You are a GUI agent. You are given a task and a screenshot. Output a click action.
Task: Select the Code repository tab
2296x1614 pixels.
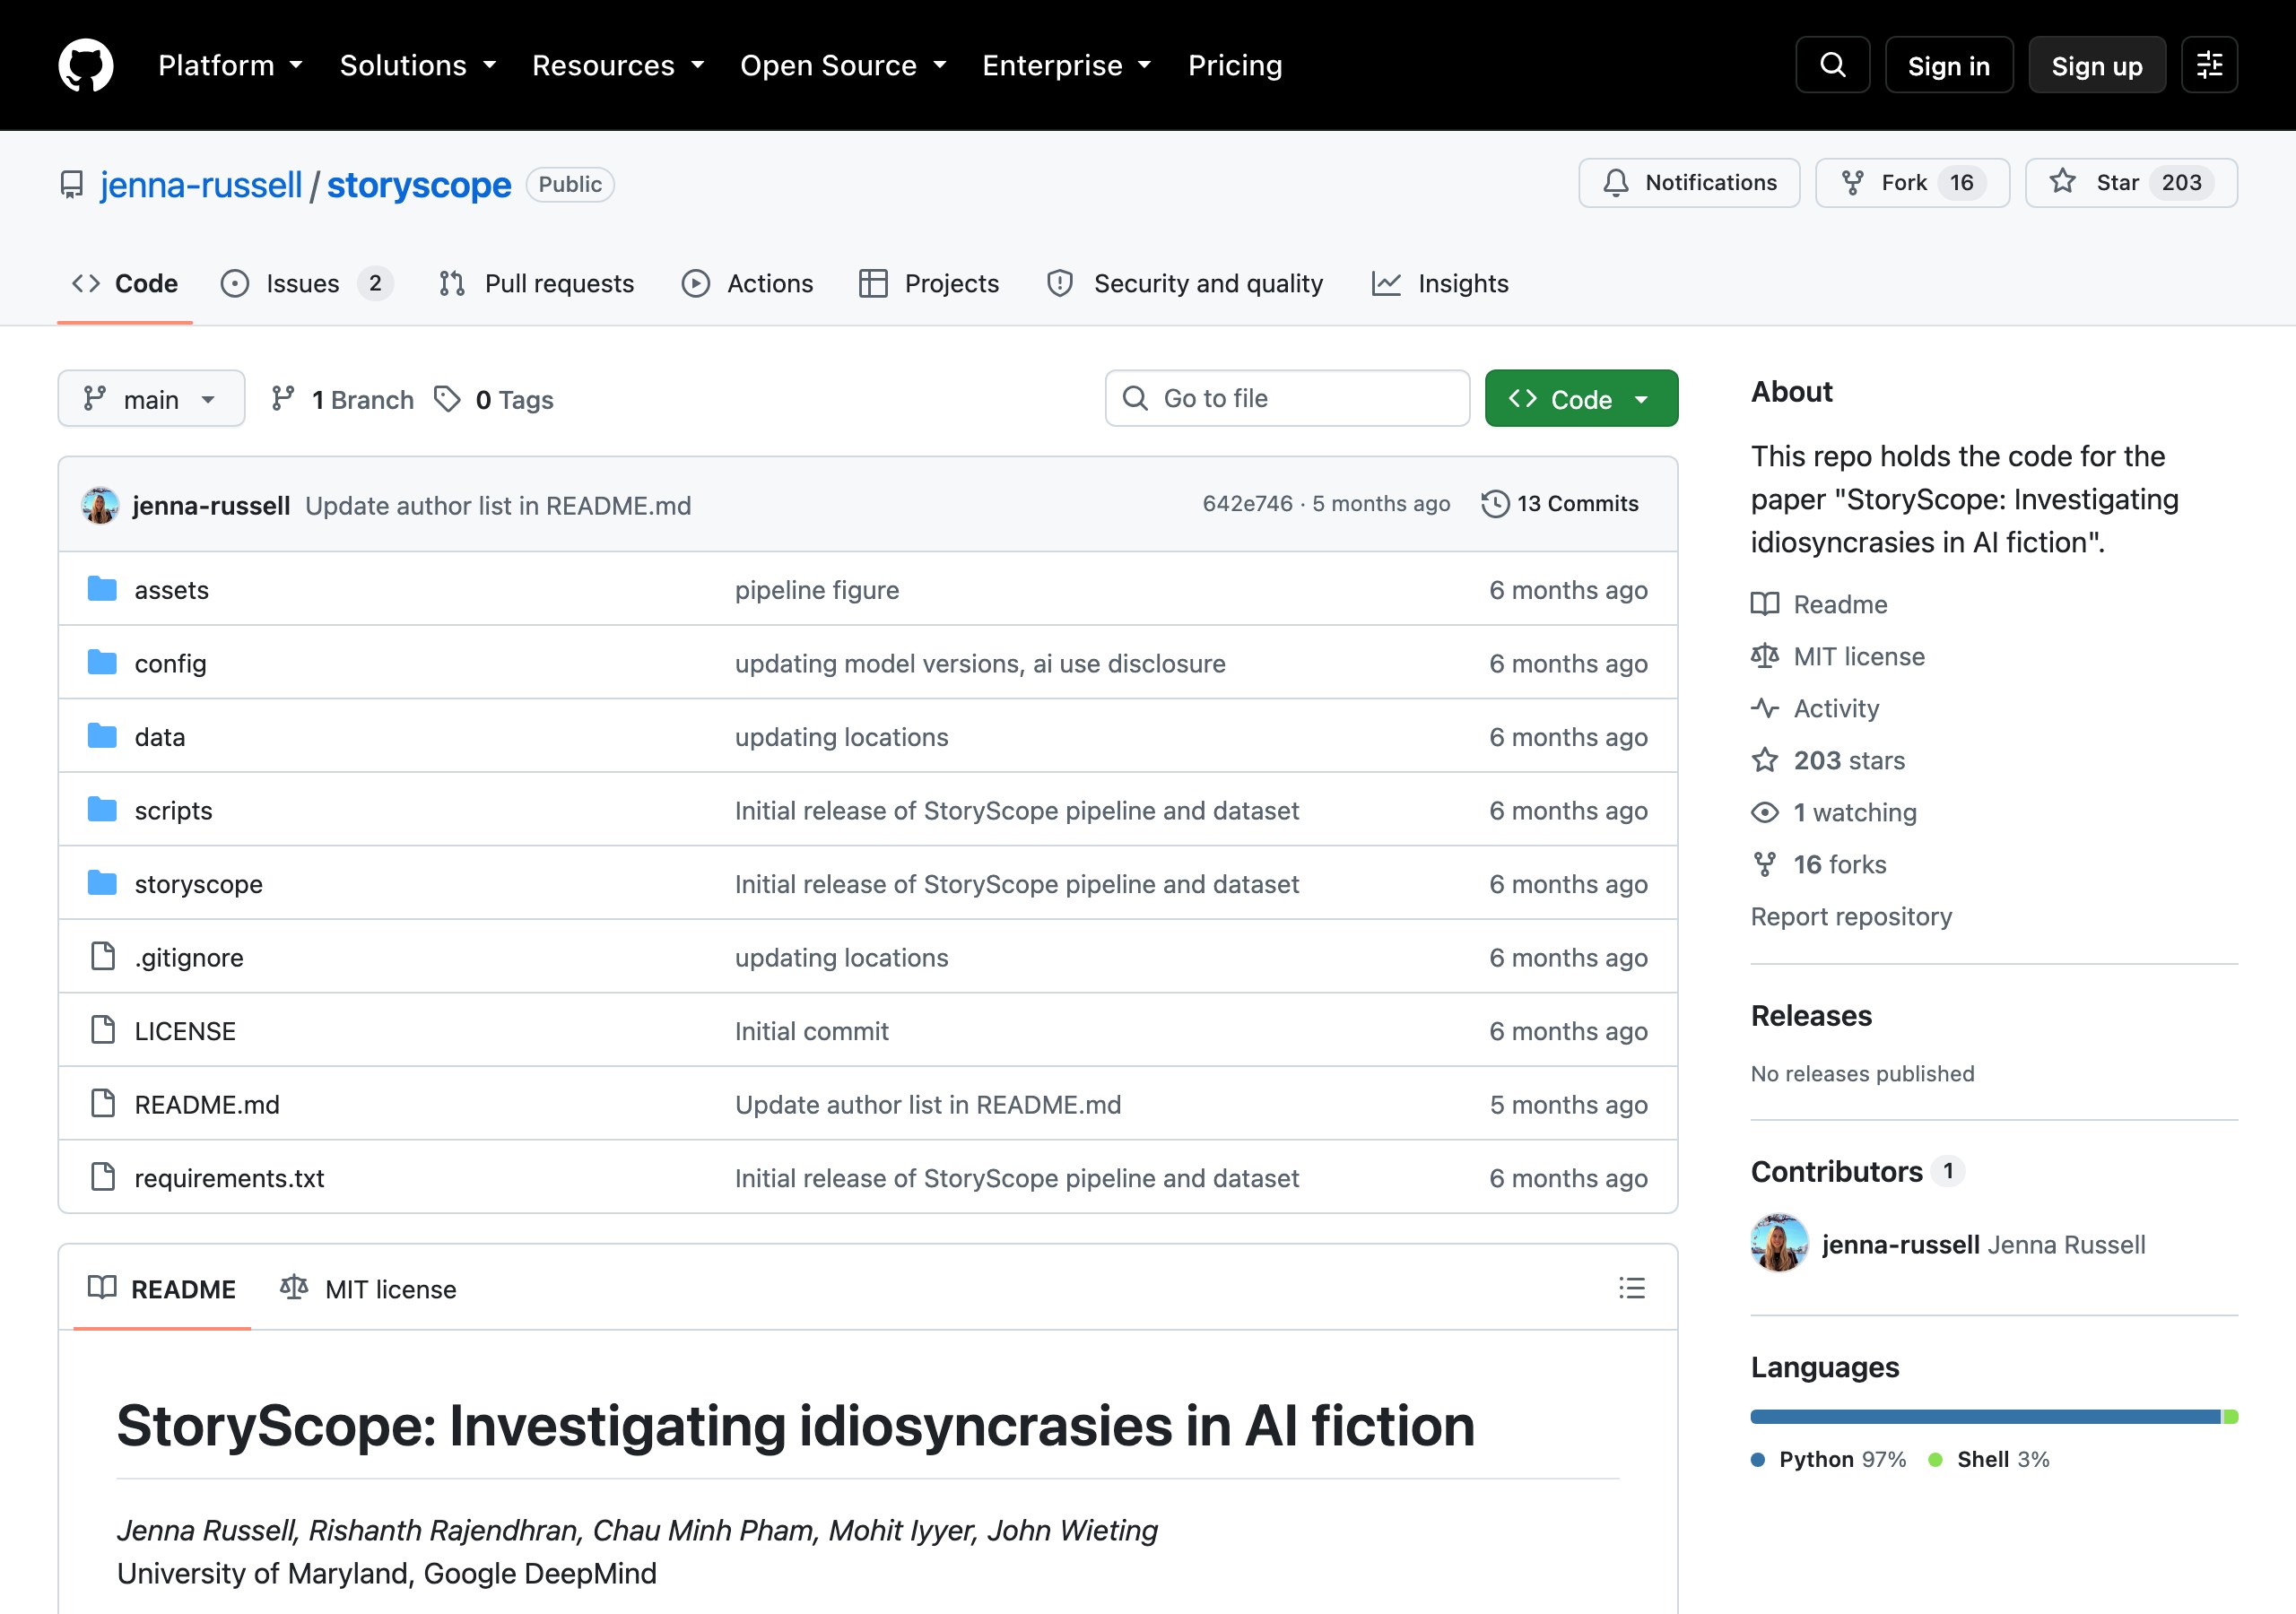click(x=125, y=284)
